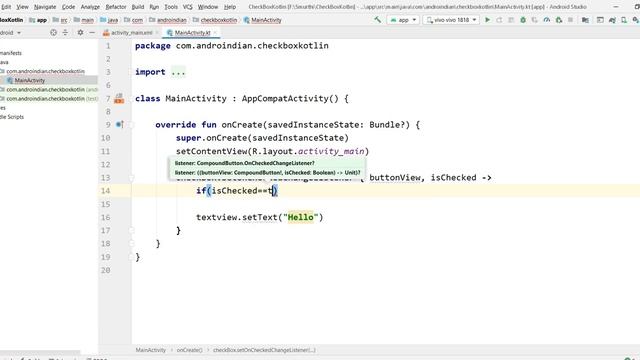Open the Window menu

coord(208,7)
